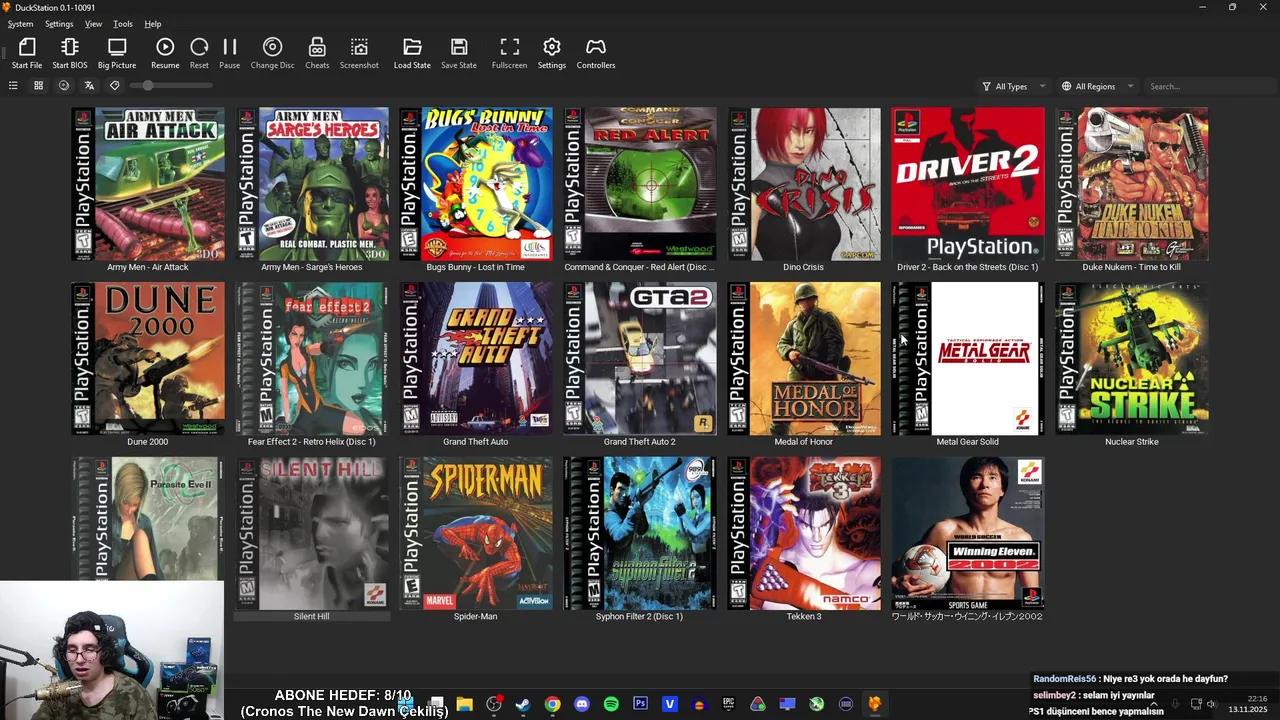Select the Nuclear Strike cover
This screenshot has width=1280, height=720.
1132,358
